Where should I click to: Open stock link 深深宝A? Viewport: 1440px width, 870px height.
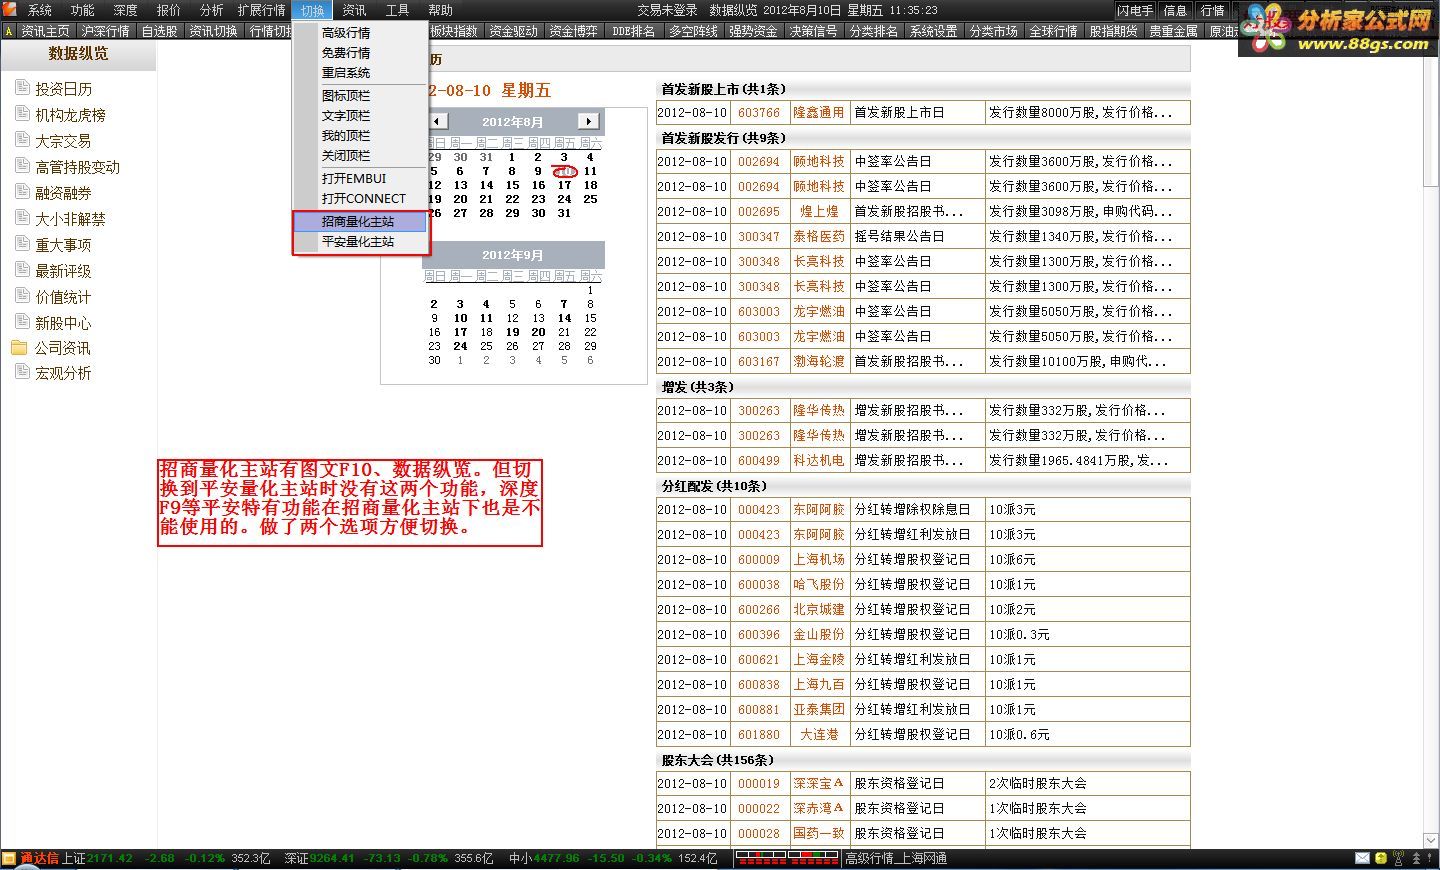[819, 783]
